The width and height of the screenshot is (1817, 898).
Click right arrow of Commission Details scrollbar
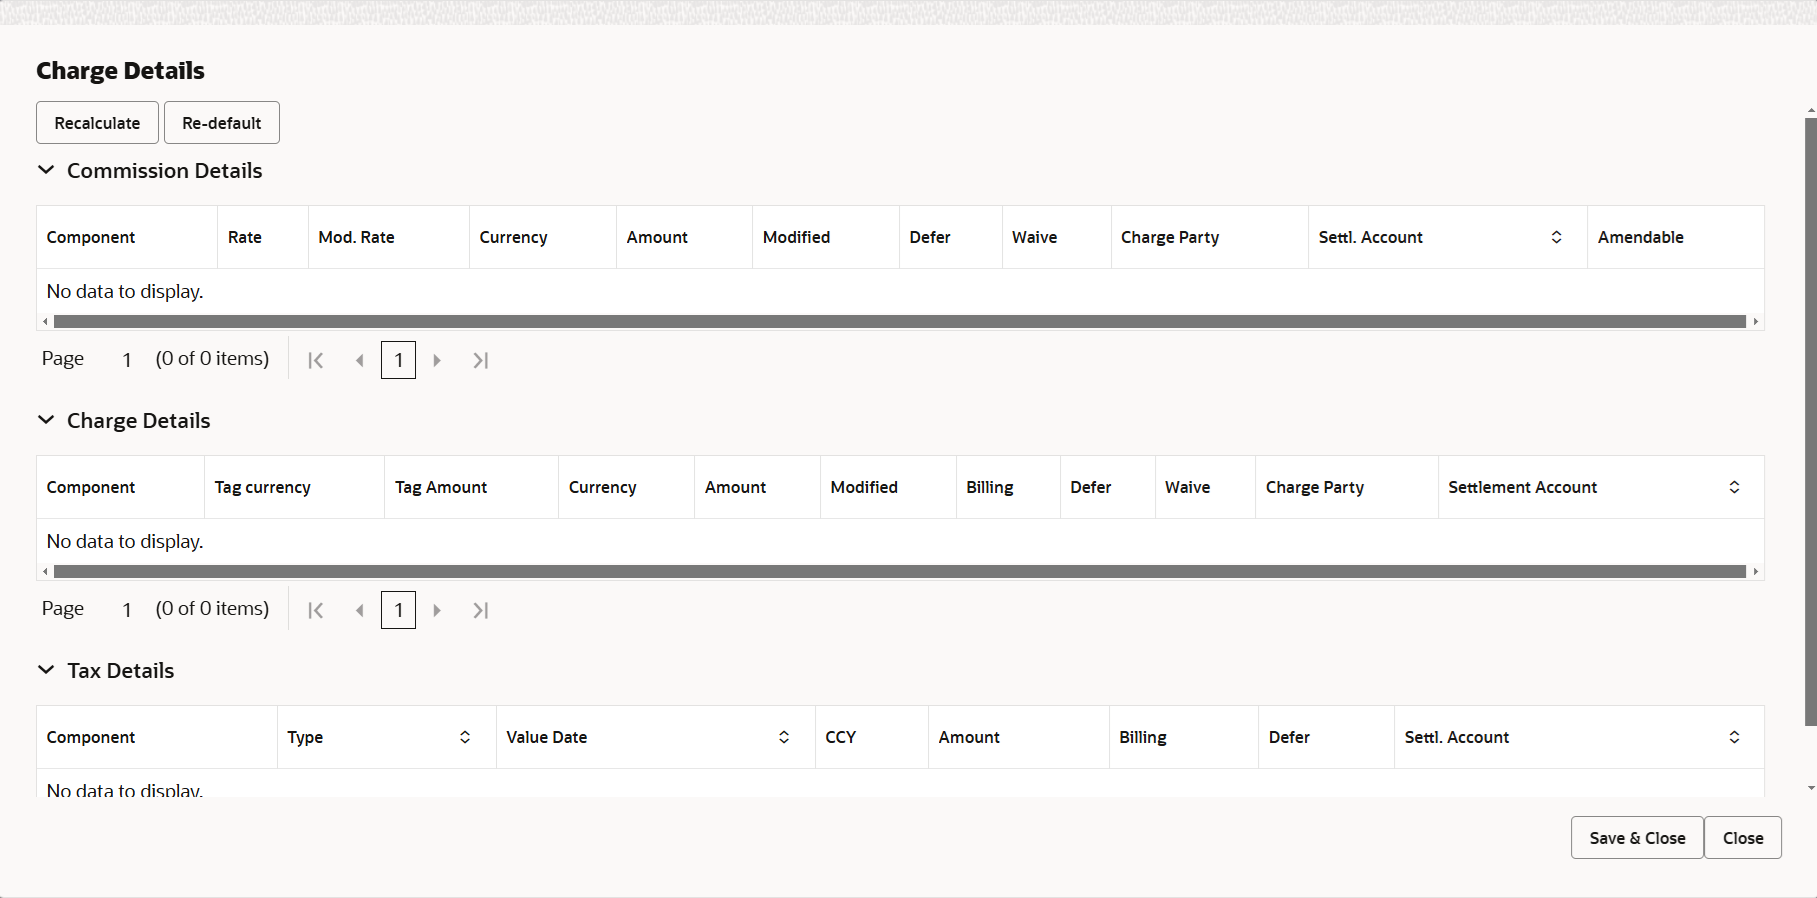[x=1756, y=321]
